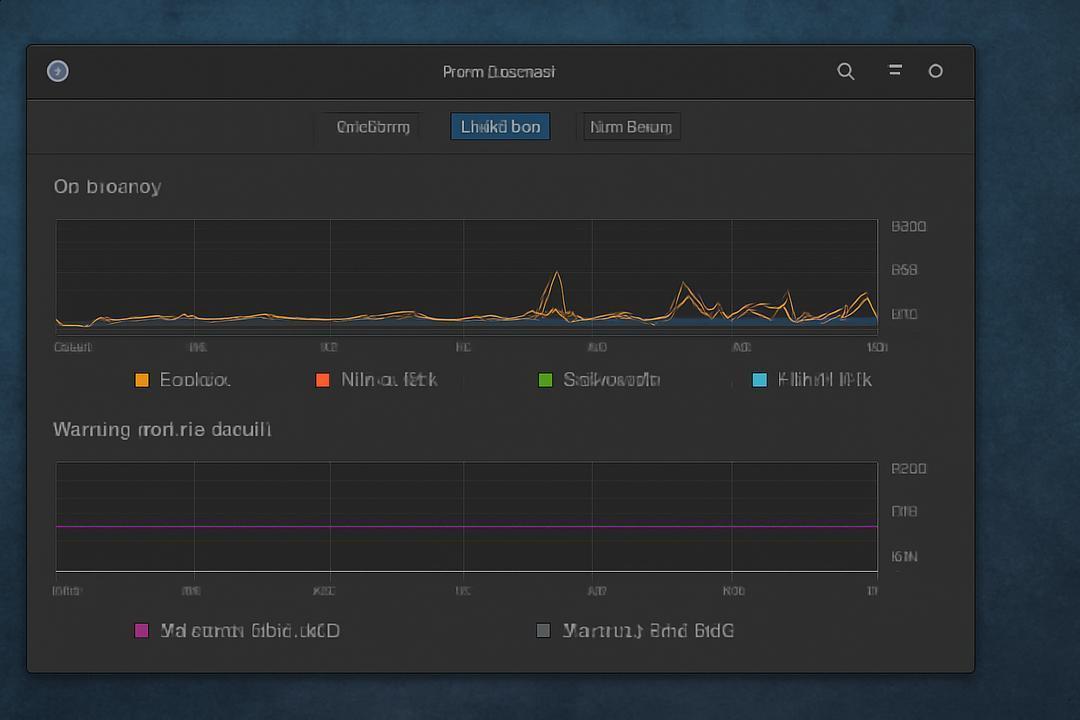Switch to the 'Lhukd bon' tab
The height and width of the screenshot is (720, 1080).
[501, 127]
